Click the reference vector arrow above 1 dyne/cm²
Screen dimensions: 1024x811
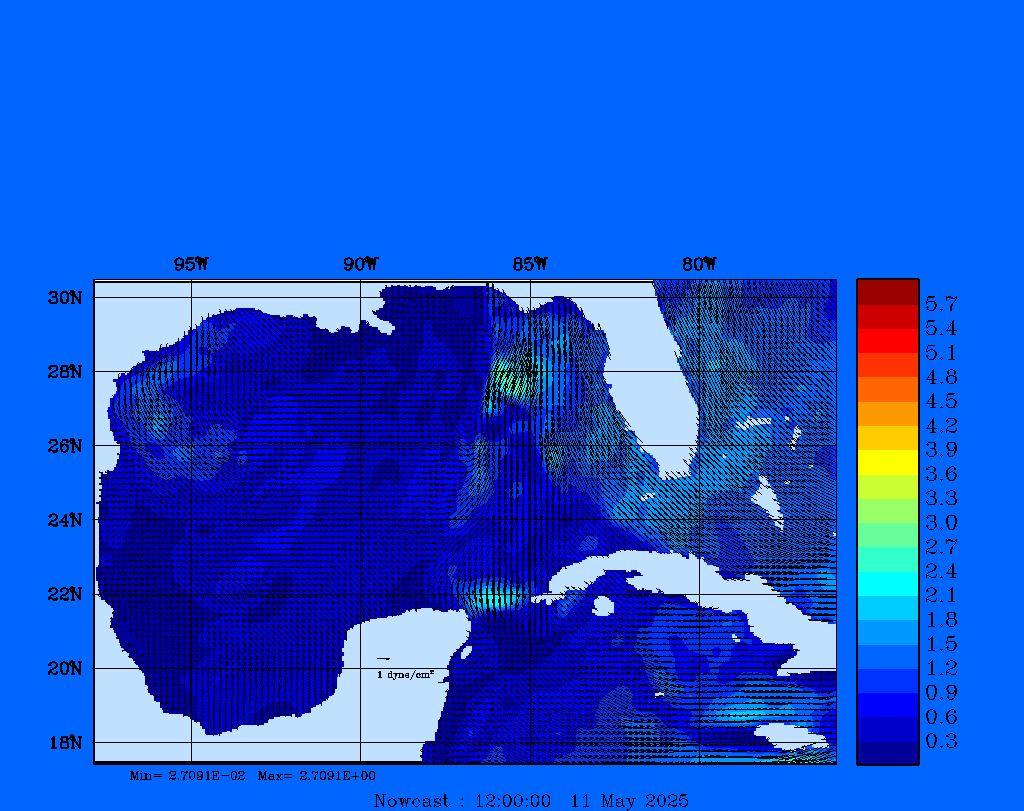tap(383, 659)
